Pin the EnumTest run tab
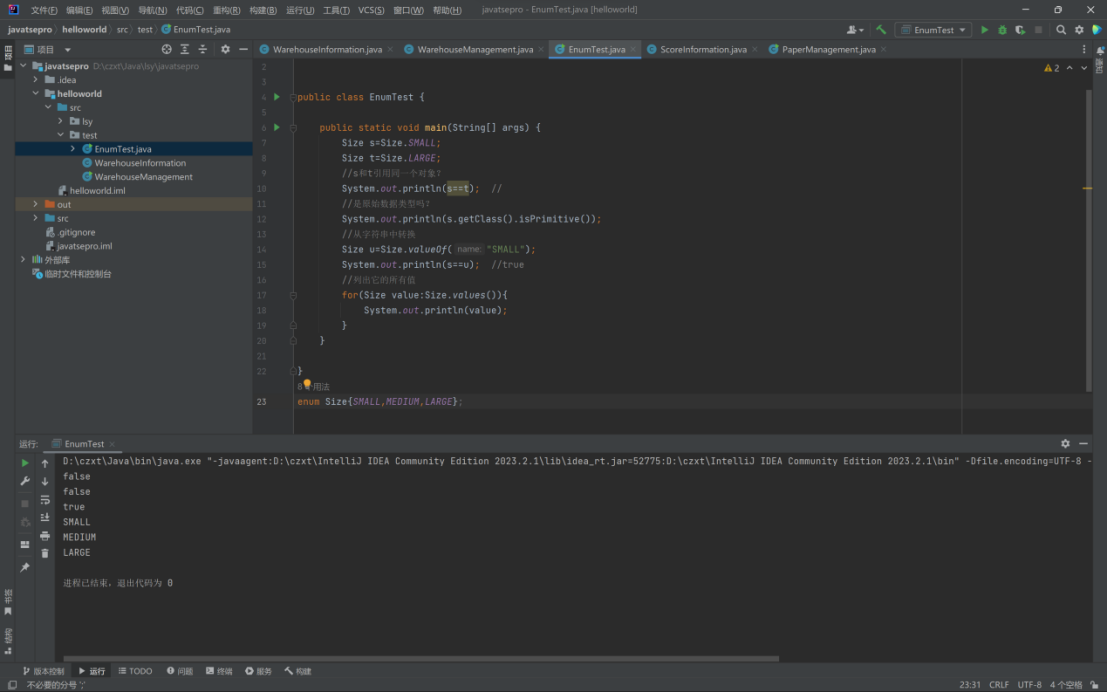 click(x=25, y=567)
